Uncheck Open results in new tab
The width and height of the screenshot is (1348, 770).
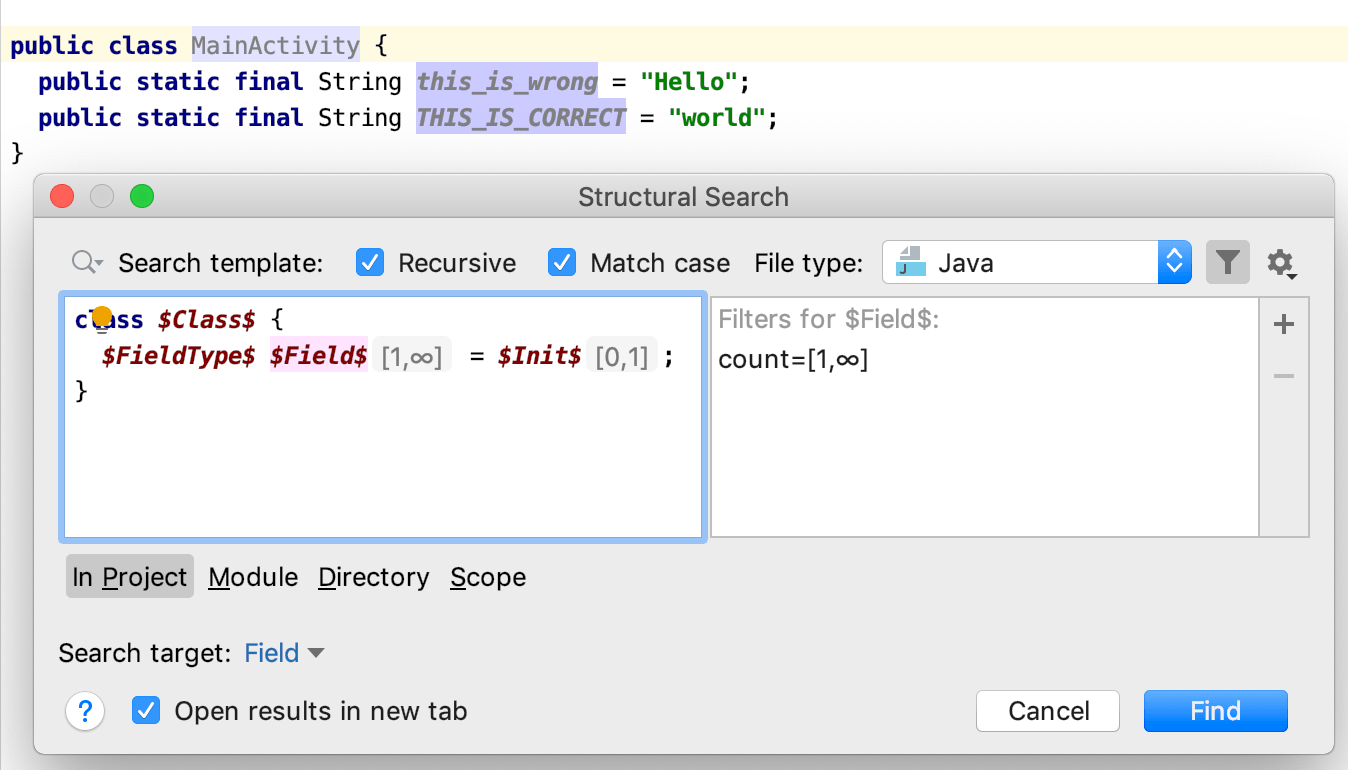click(x=146, y=711)
